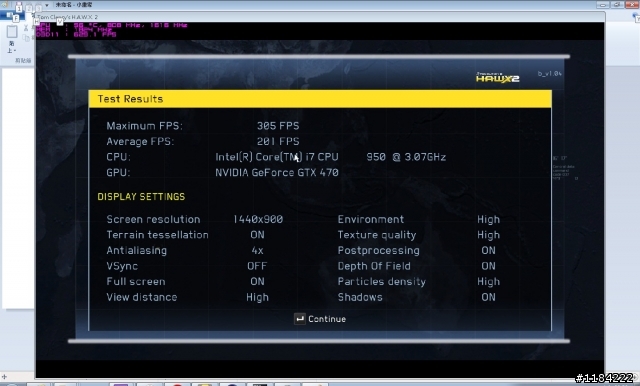
Task: Click the HAWX 2 logo
Action: pos(498,77)
